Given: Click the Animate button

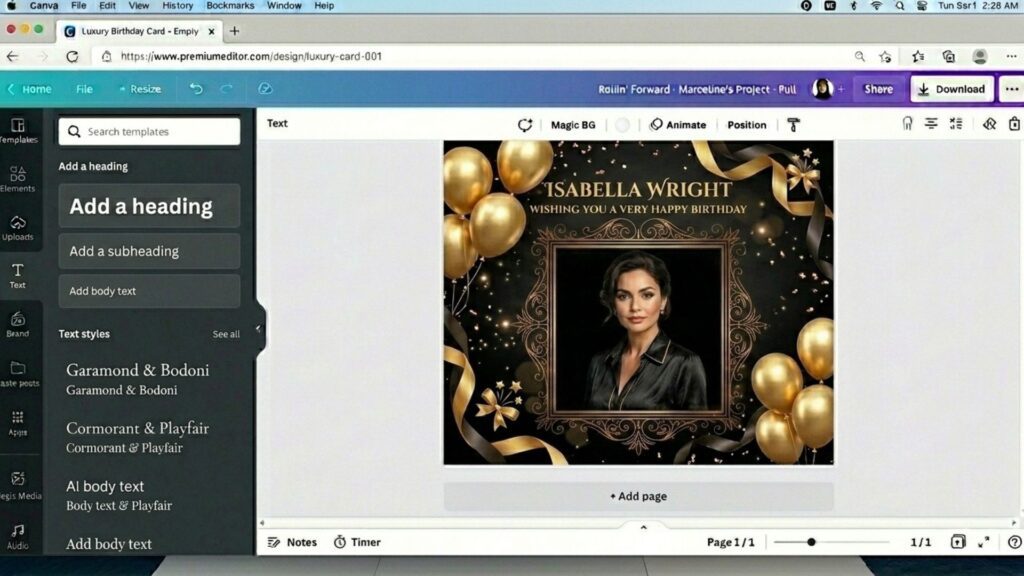Looking at the screenshot, I should point(678,125).
